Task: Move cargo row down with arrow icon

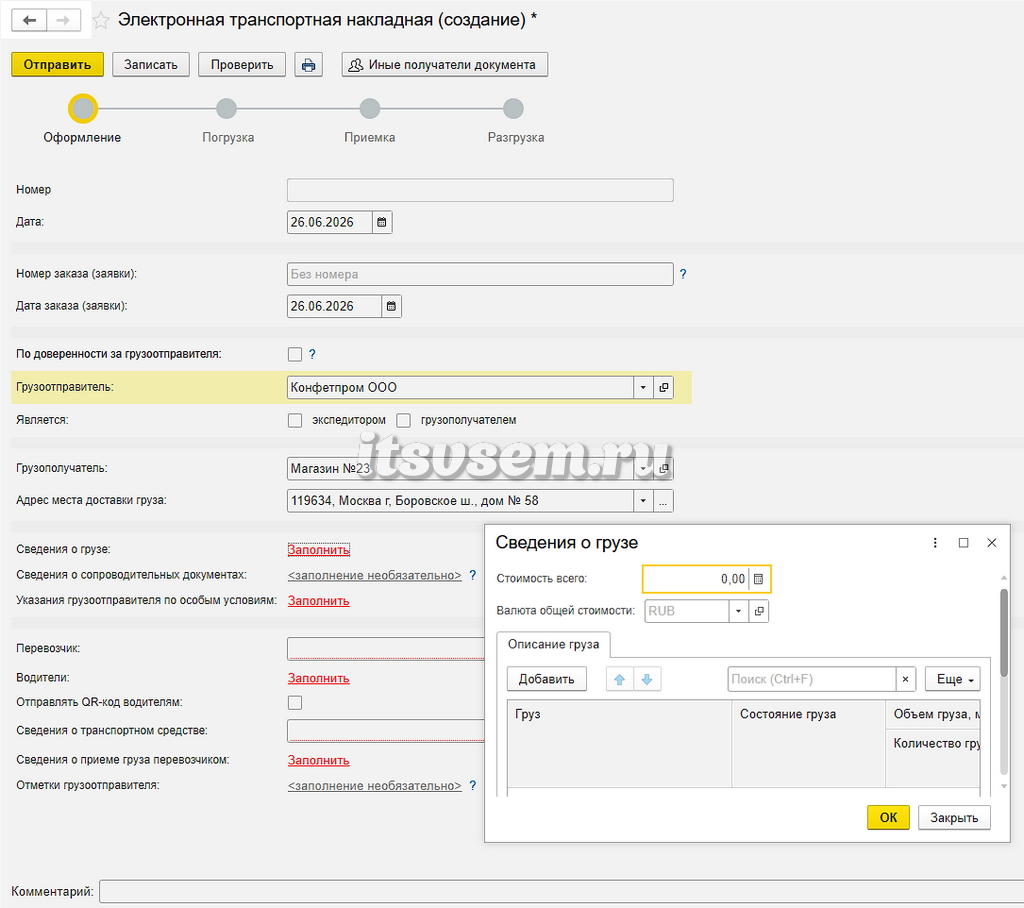Action: 647,679
